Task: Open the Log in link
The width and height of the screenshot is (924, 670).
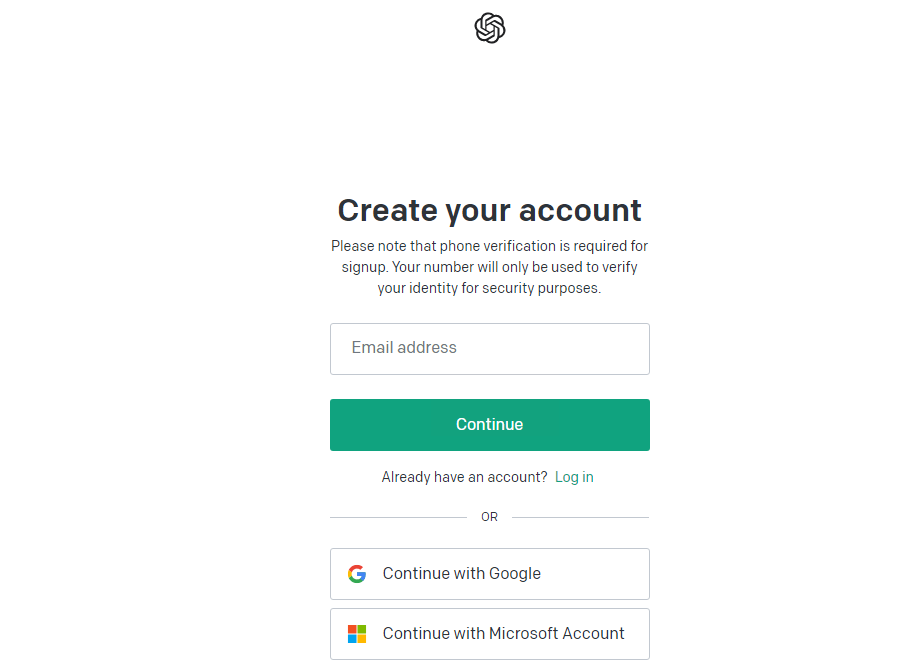Action: tap(574, 477)
